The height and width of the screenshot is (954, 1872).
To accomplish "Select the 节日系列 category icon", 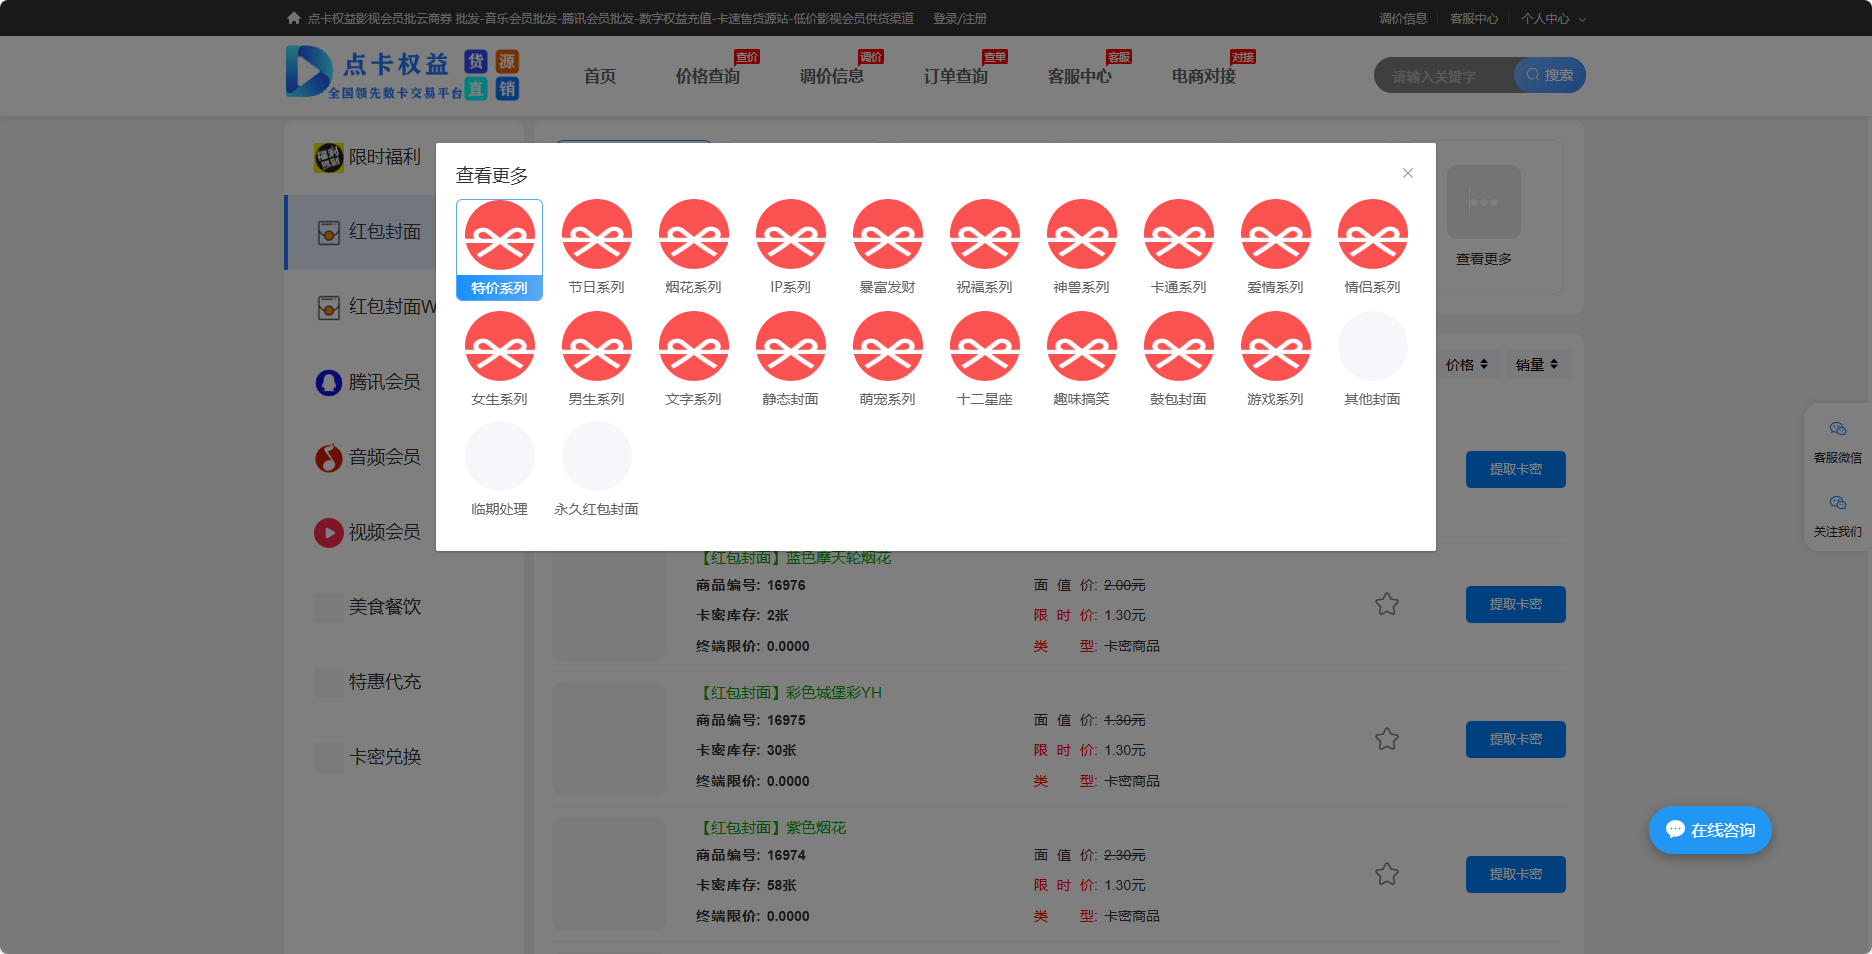I will click(x=596, y=235).
